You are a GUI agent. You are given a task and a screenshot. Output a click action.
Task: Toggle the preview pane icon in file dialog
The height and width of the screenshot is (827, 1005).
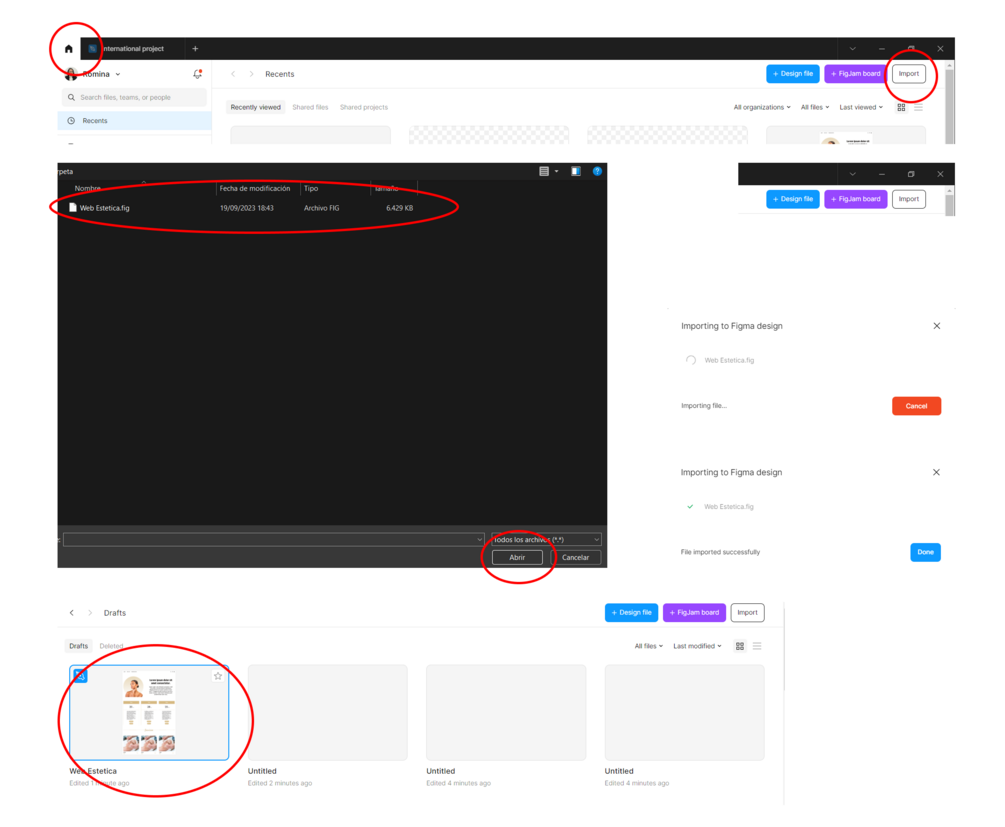pos(576,171)
